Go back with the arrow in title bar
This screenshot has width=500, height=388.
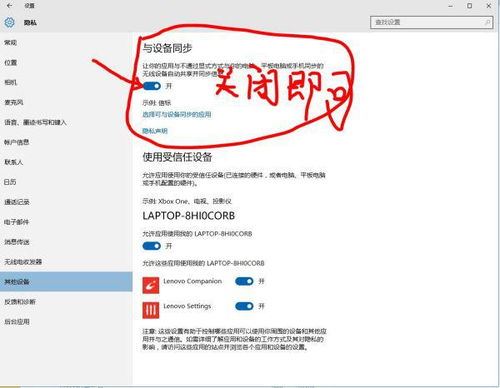10,5
